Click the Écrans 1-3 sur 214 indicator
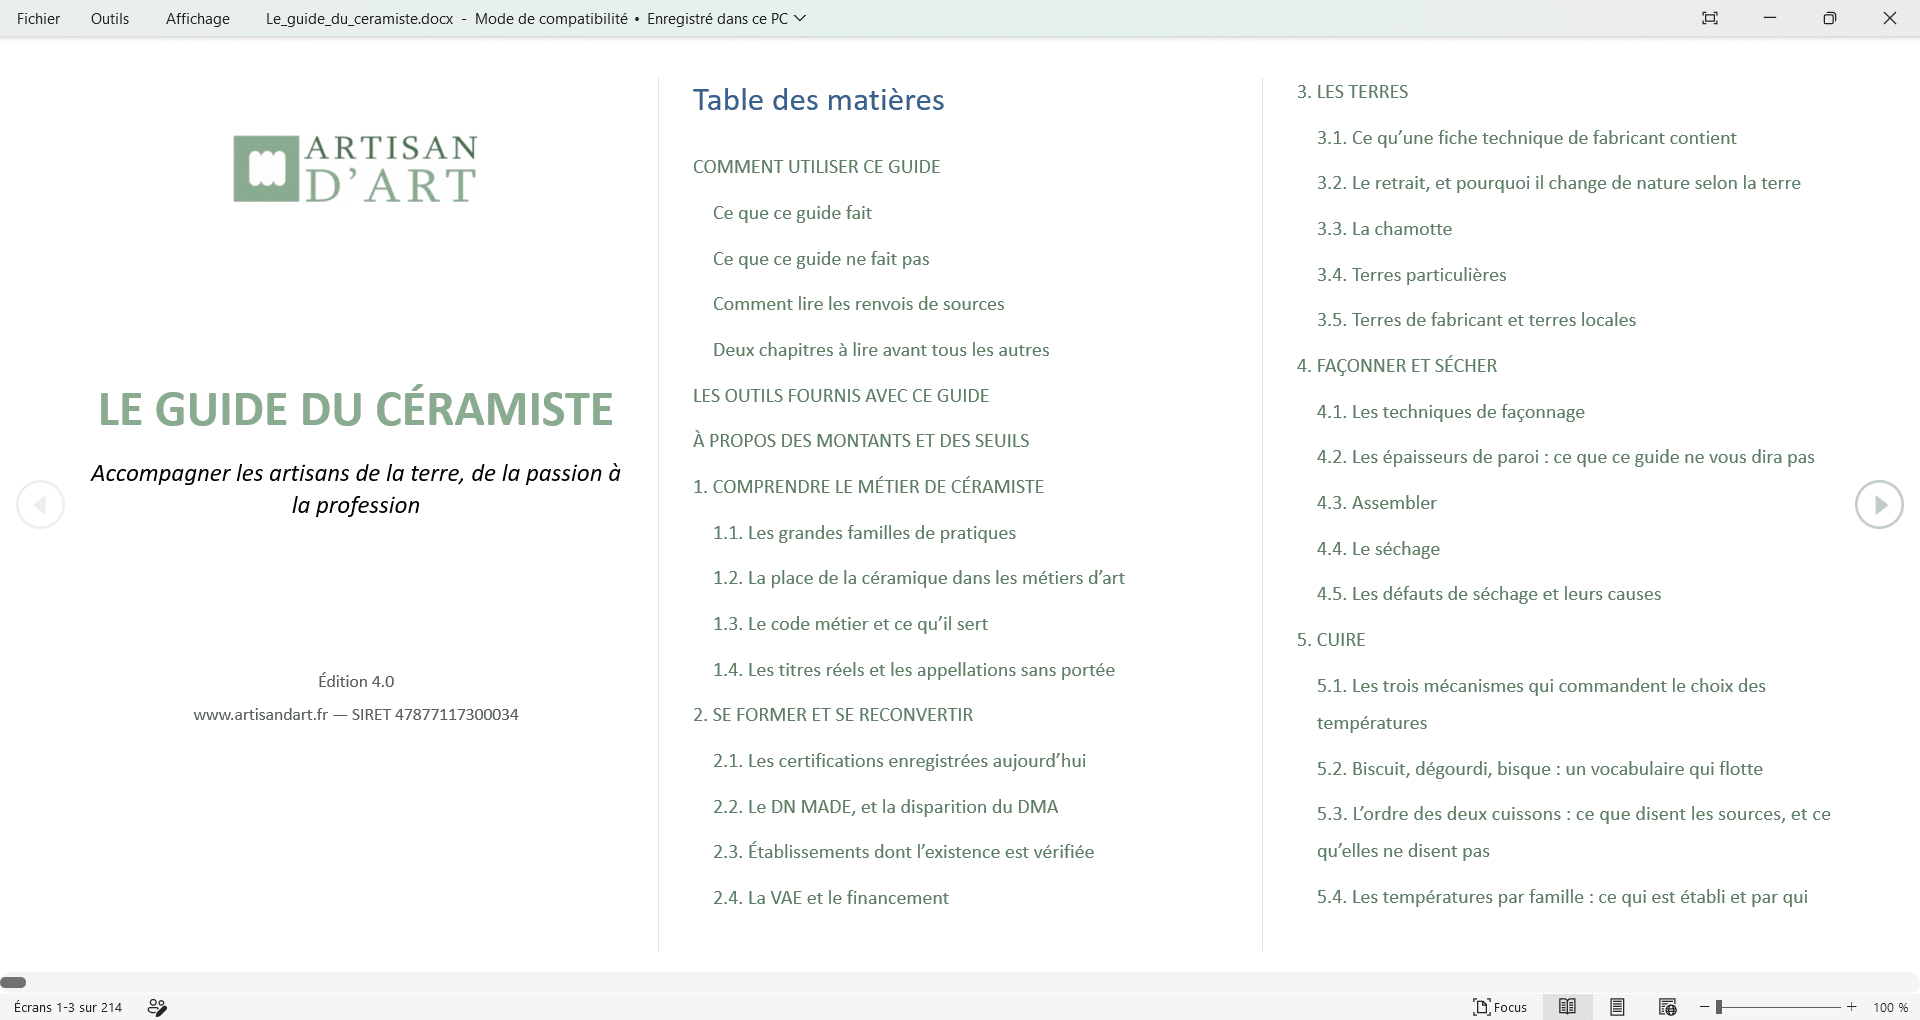Screen dimensions: 1920x1020 point(68,1007)
